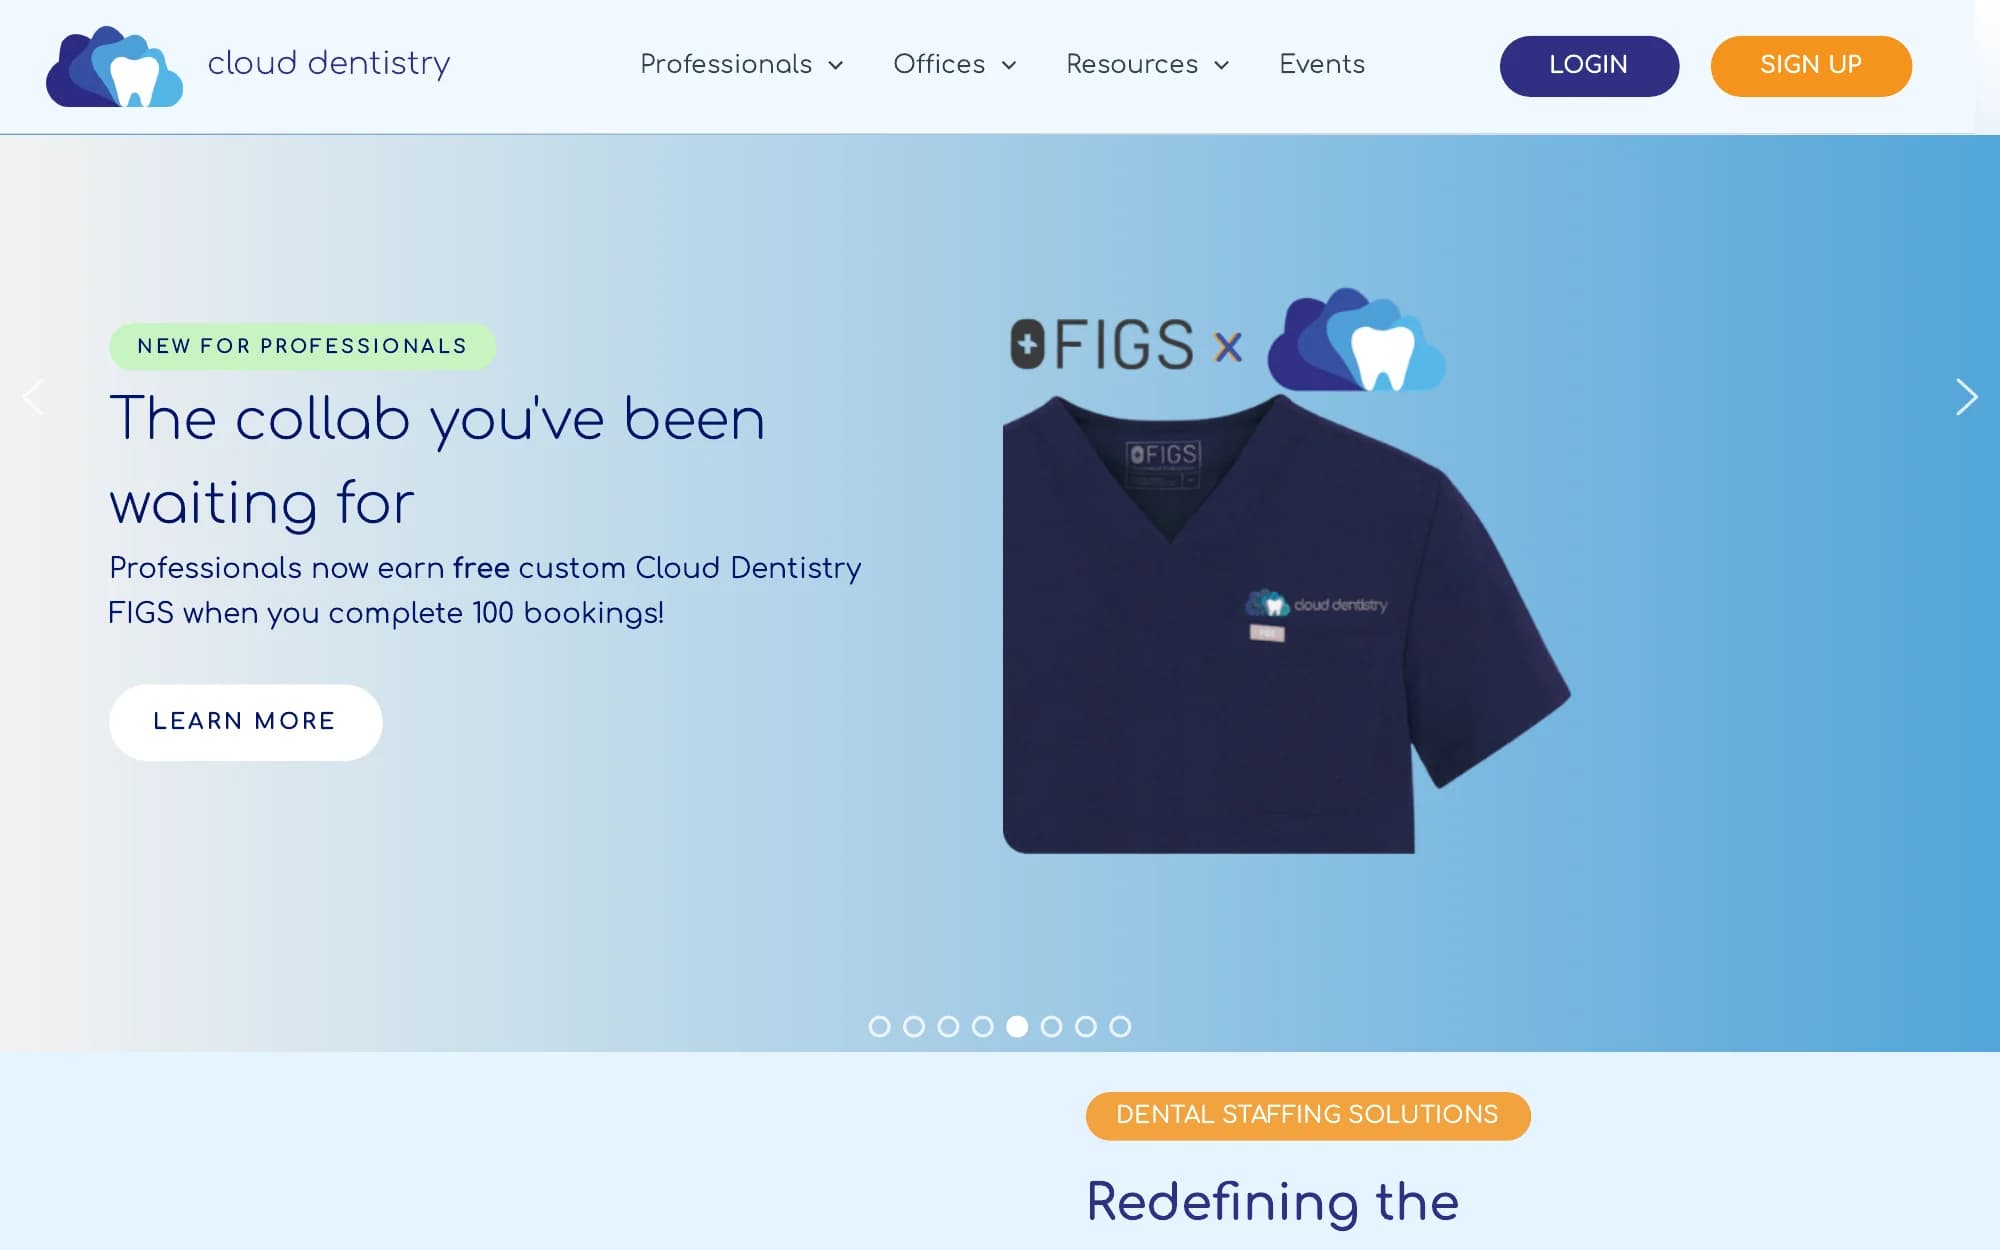Select the first carousel slide dot

879,1027
